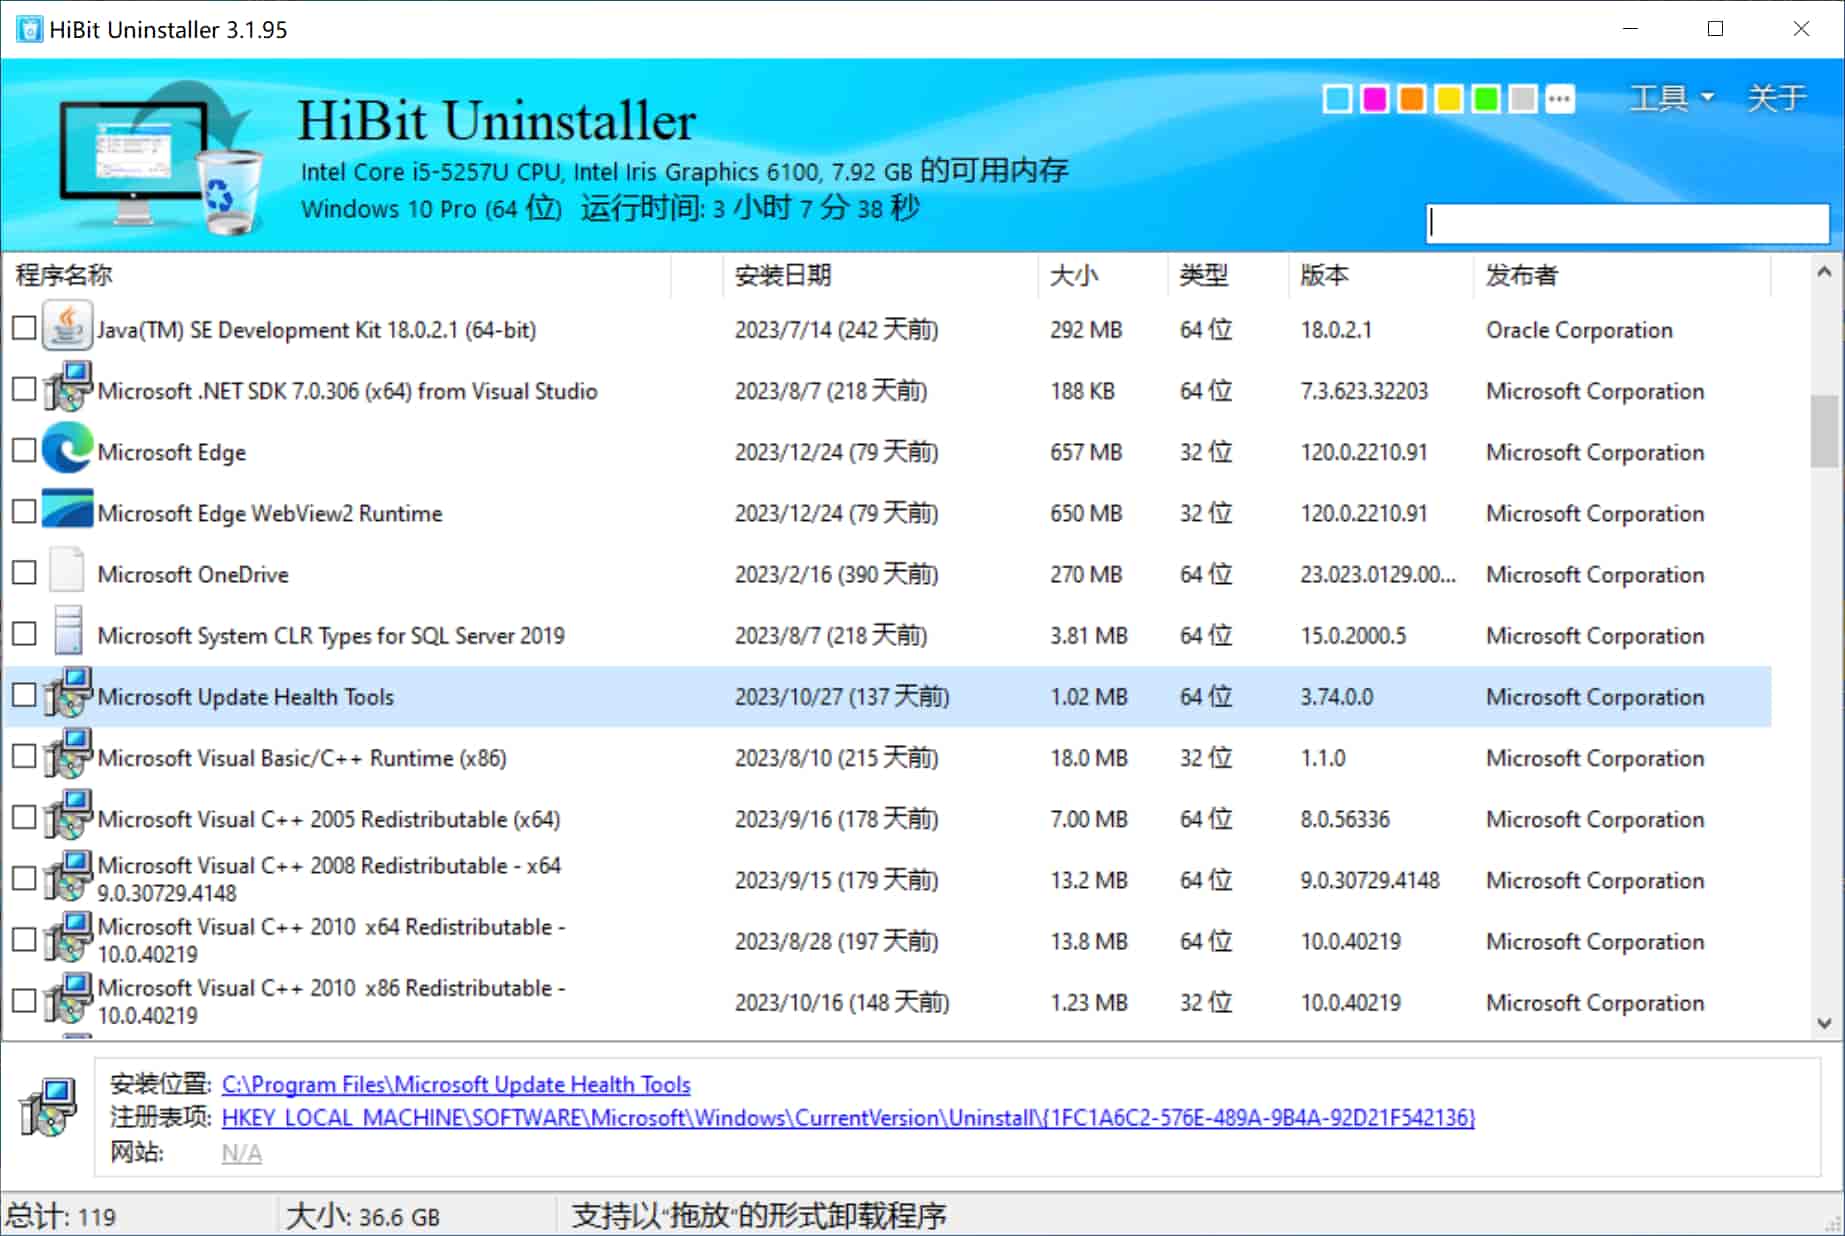
Task: Click the Java SE Development Kit icon
Action: [x=67, y=327]
